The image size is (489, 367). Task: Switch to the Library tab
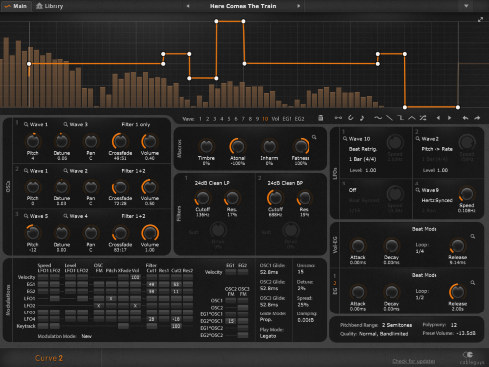point(49,6)
